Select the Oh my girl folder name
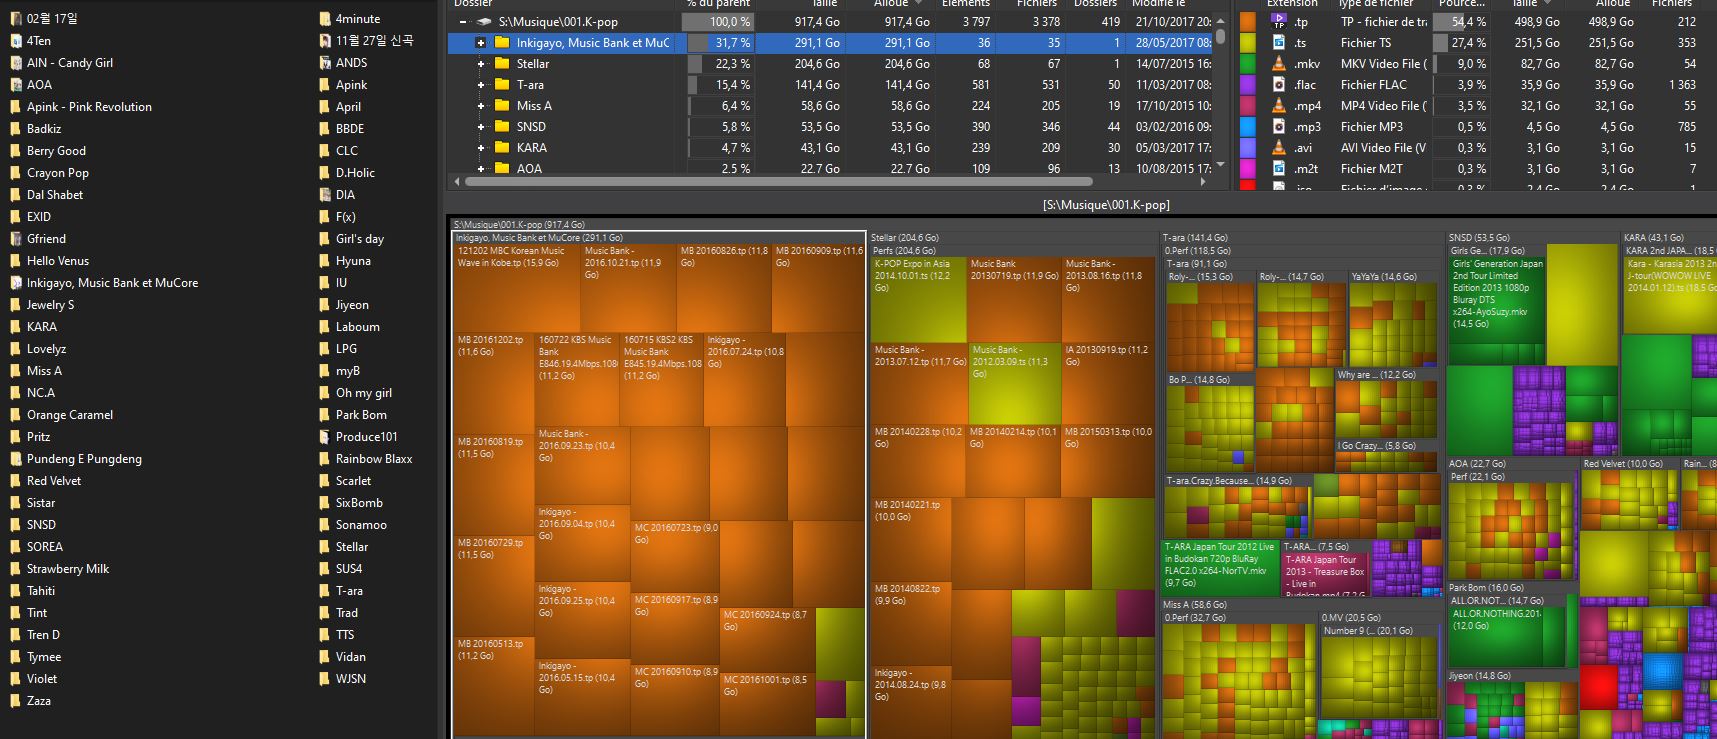 click(x=364, y=393)
